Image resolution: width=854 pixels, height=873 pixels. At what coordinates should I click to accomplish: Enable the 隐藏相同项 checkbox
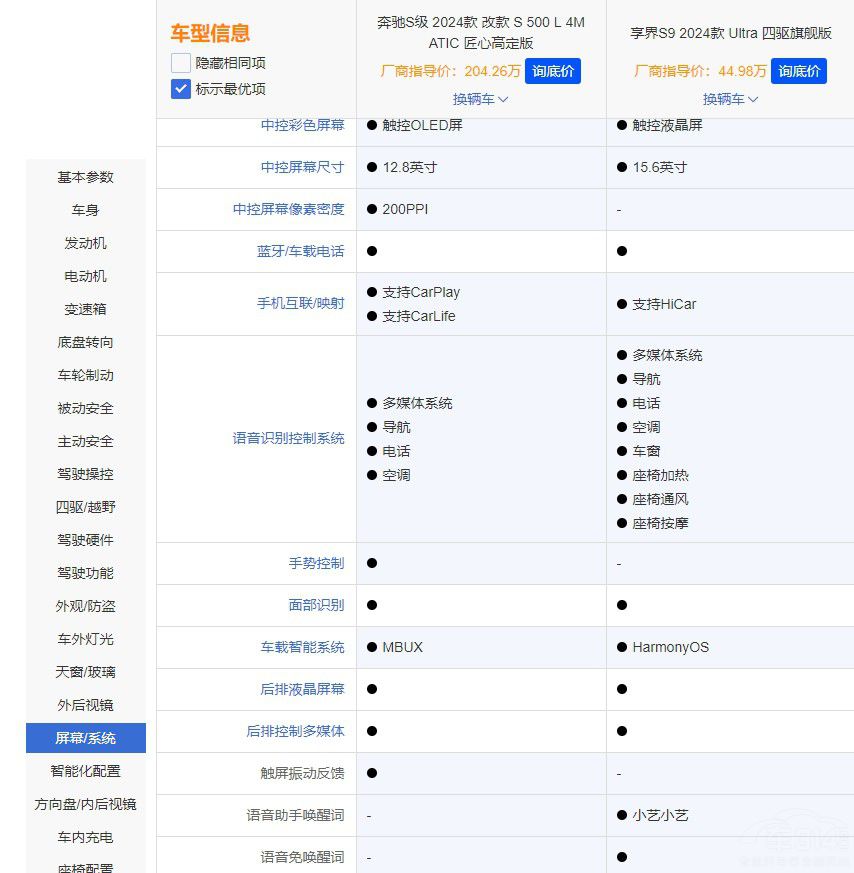coord(180,62)
